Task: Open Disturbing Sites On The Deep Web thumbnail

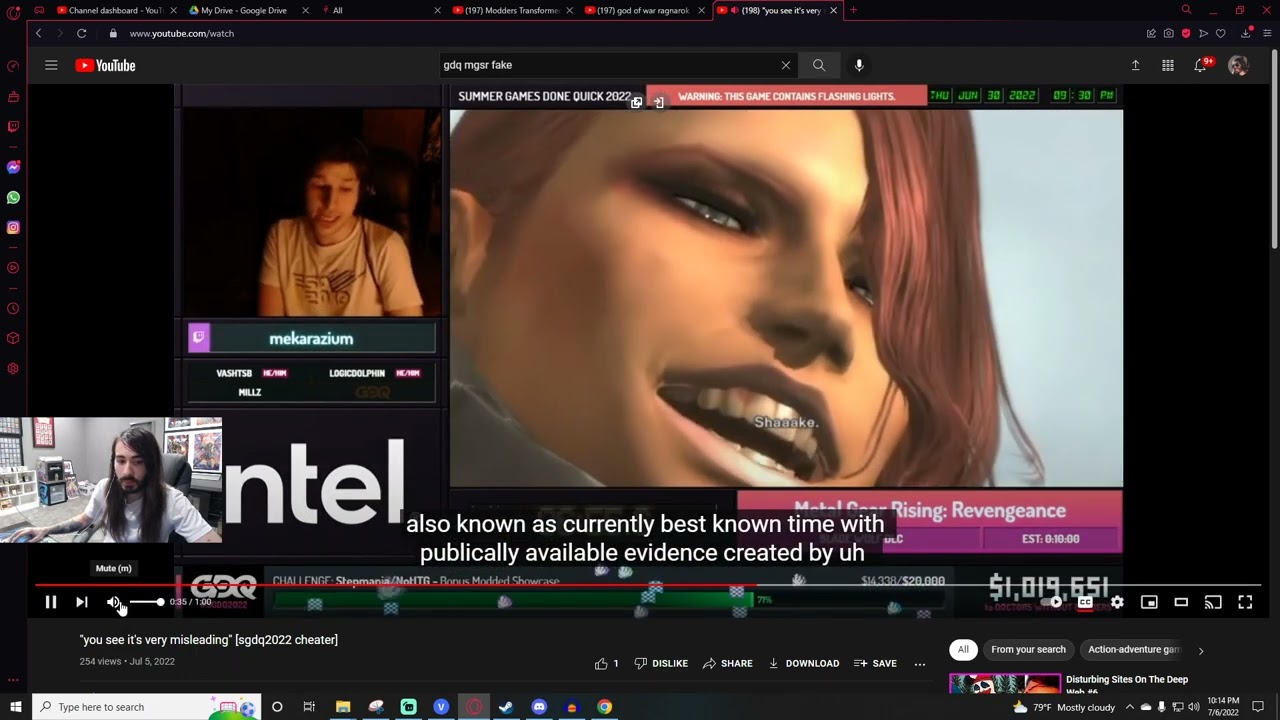Action: point(1004,684)
